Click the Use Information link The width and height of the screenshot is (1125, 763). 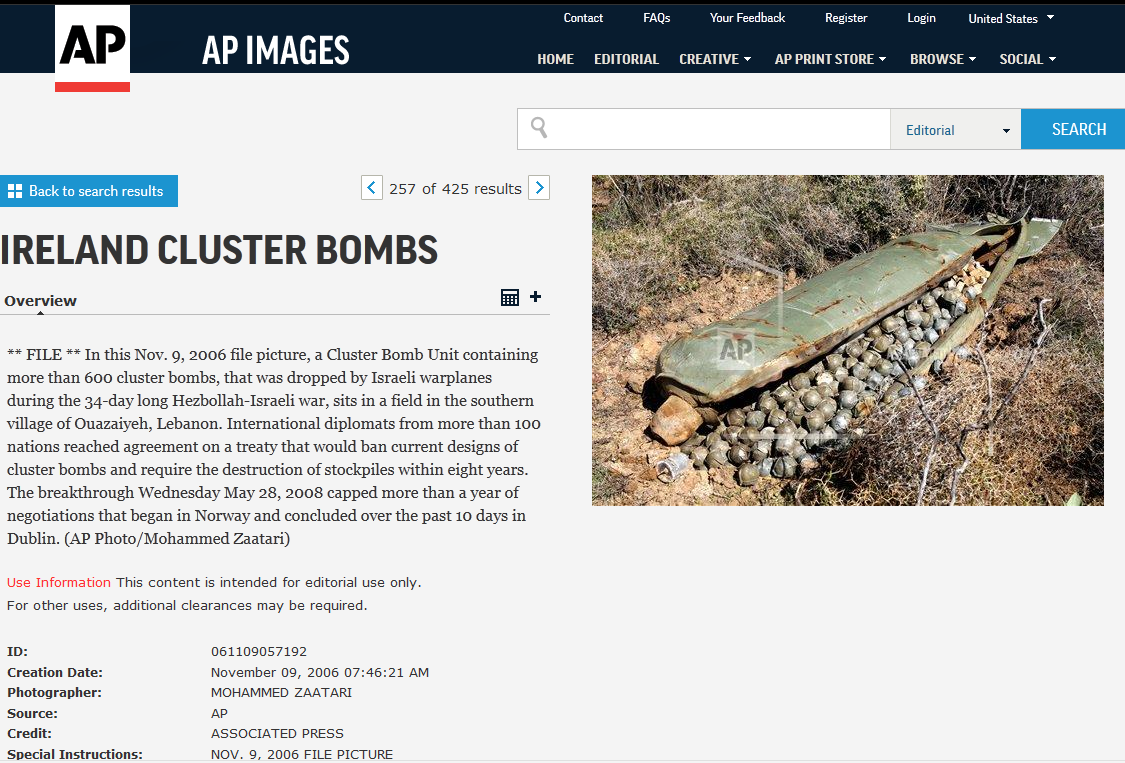59,582
